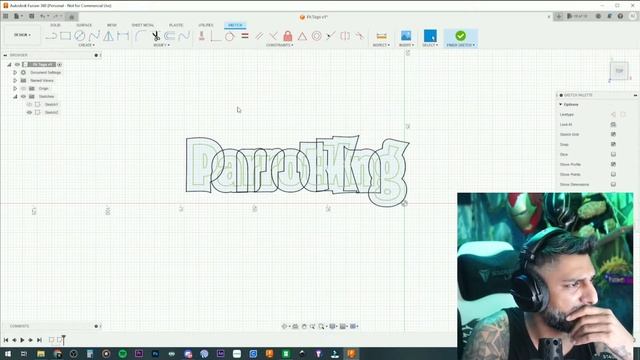The height and width of the screenshot is (360, 640).
Task: Open the Data Panel grid icon
Action: tap(6, 16)
